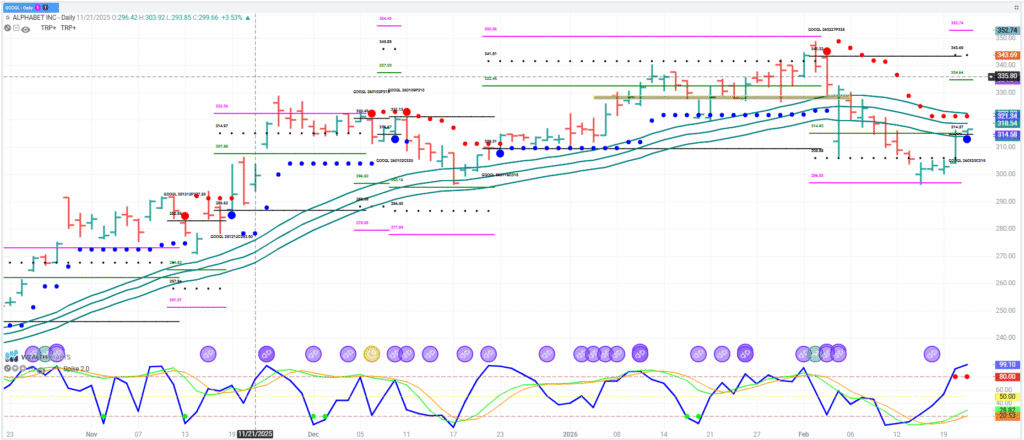
Task: Select the 352.74 price tag on axis
Action: click(1004, 30)
